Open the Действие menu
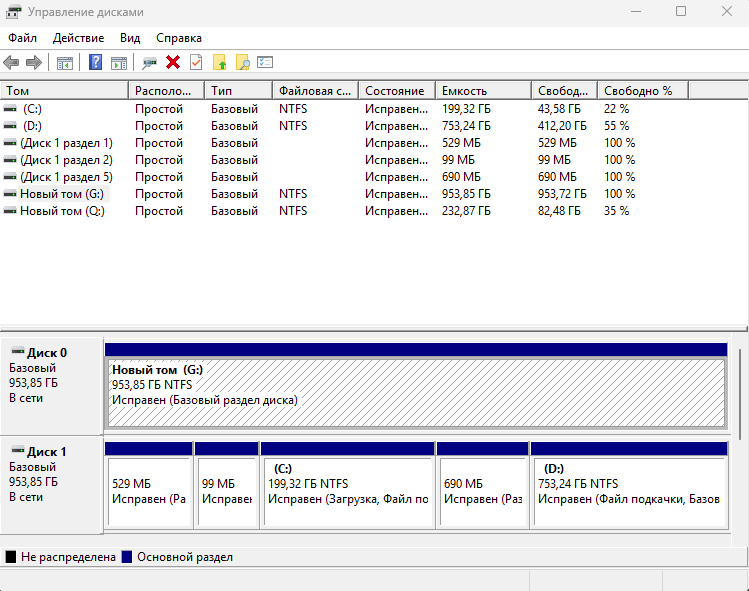Image resolution: width=749 pixels, height=591 pixels. pyautogui.click(x=78, y=38)
